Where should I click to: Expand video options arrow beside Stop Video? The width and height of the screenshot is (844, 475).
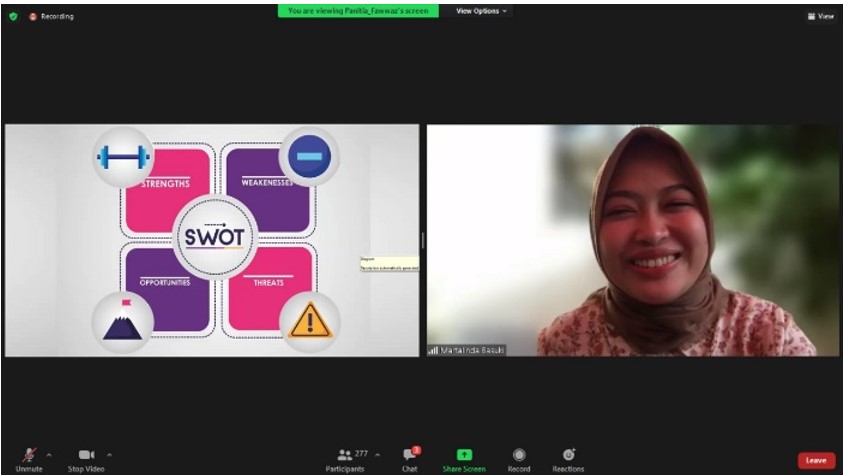pyautogui.click(x=109, y=454)
